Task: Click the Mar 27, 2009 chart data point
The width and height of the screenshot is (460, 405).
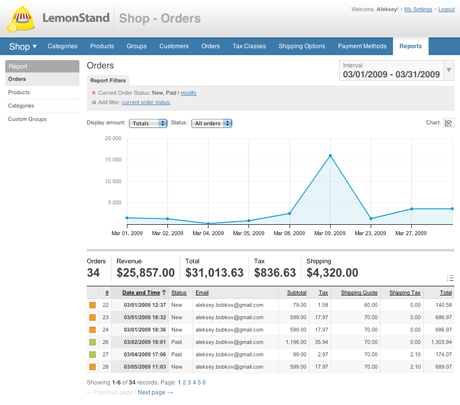Action: click(x=411, y=209)
